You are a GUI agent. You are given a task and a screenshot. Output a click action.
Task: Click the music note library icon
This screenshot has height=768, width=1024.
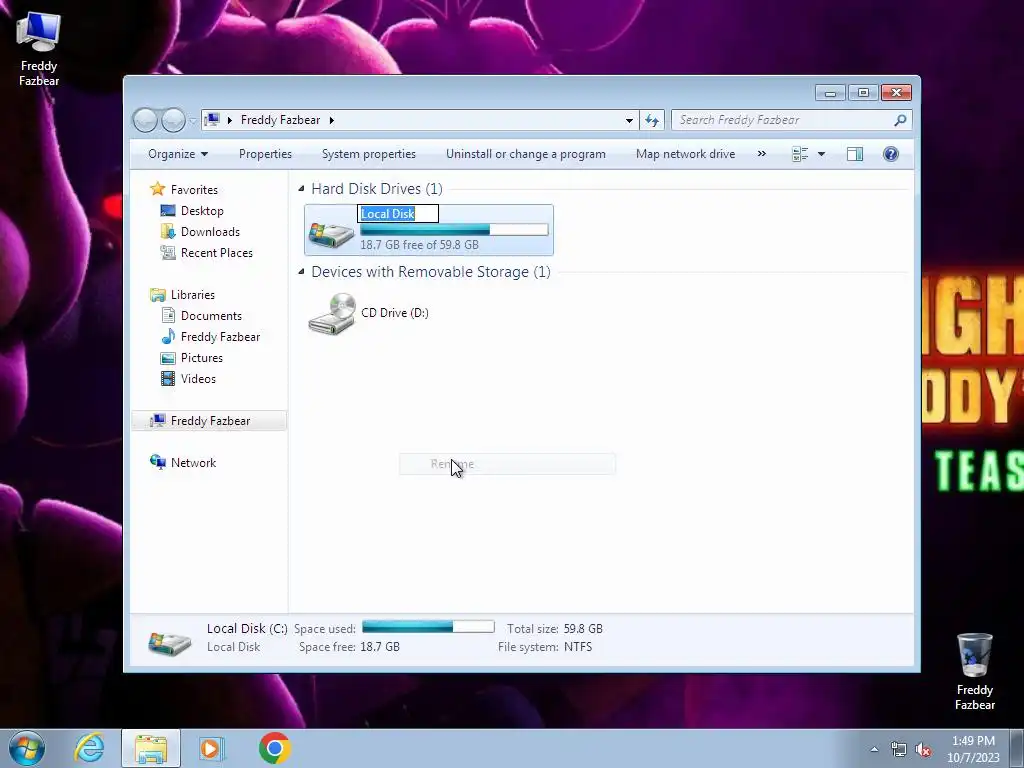tap(168, 336)
